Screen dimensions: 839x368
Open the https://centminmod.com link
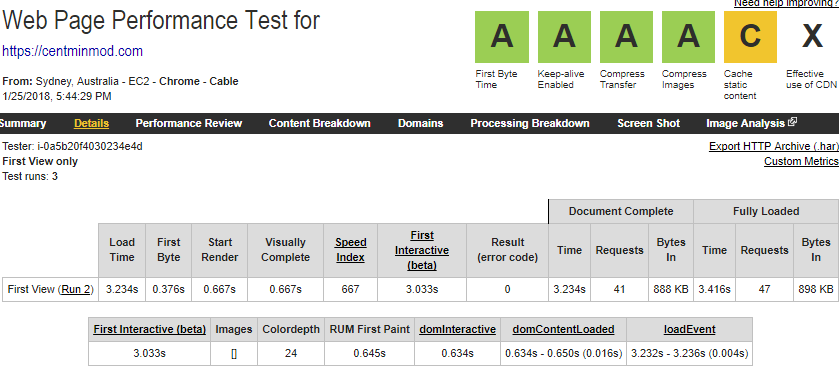pos(73,51)
